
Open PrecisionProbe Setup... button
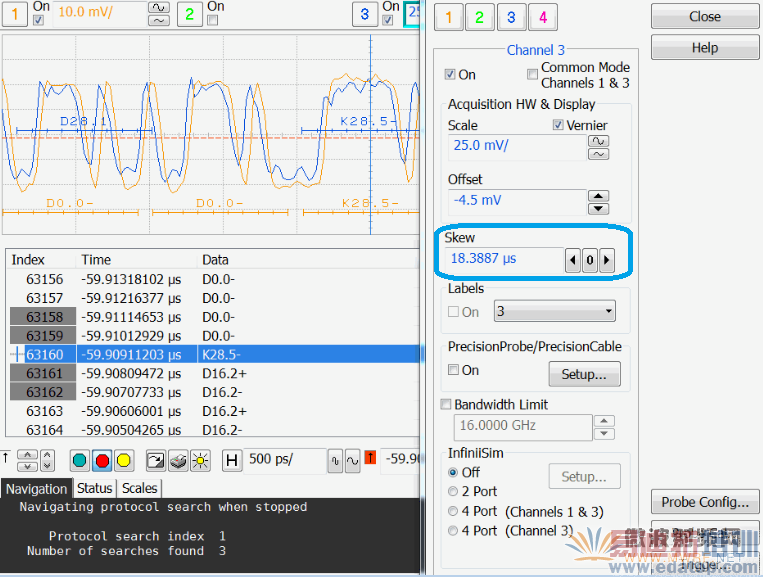[584, 374]
